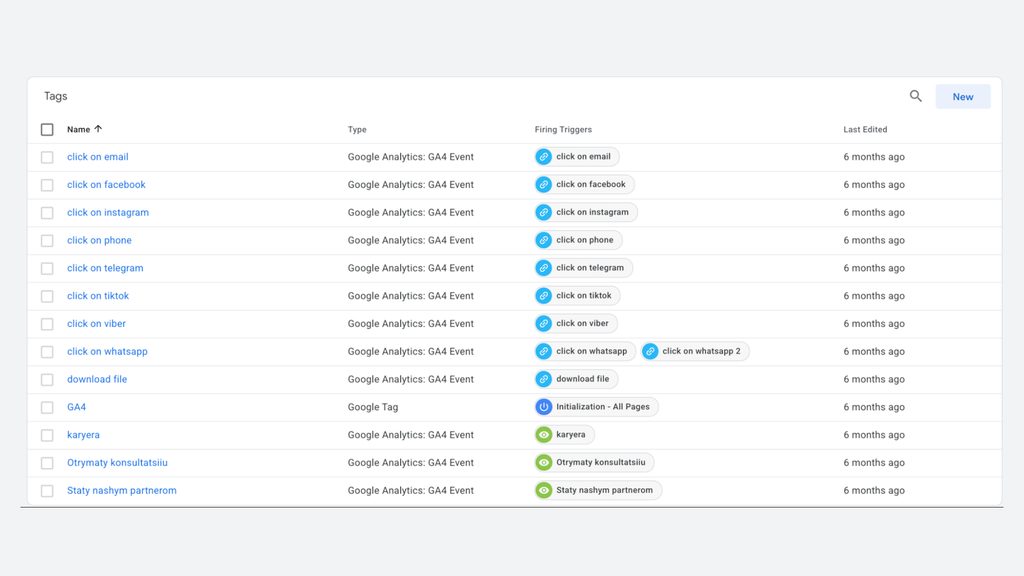Check the box for click on facebook
This screenshot has width=1024, height=576.
coord(47,185)
